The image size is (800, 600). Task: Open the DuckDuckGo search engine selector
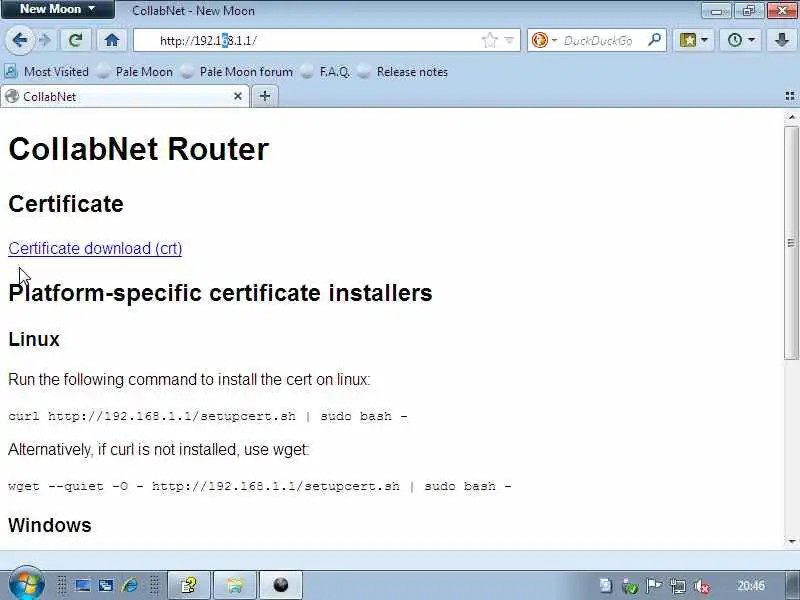click(x=544, y=40)
